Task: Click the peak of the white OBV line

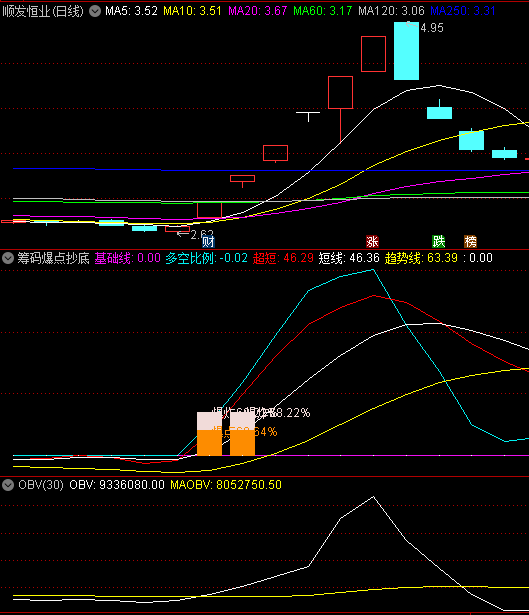Action: pos(373,497)
